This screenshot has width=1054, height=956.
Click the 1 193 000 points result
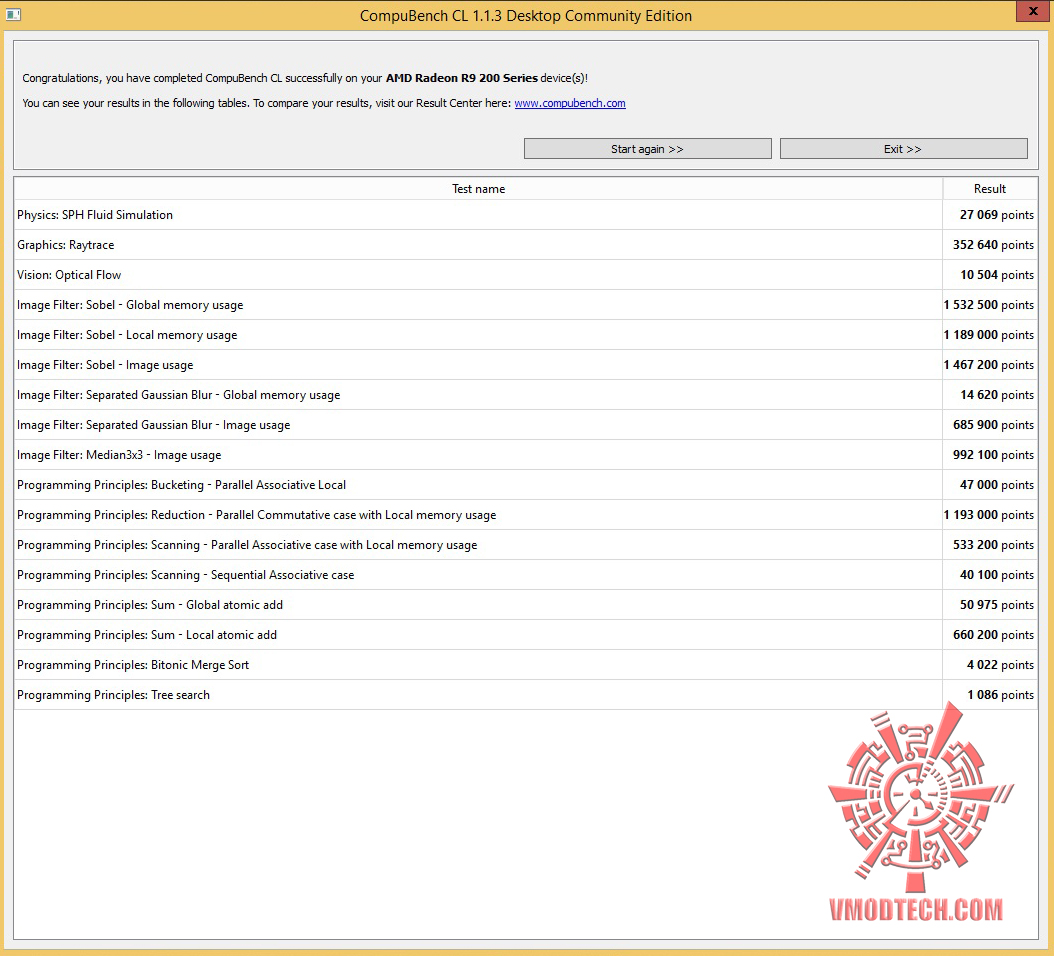coord(989,515)
